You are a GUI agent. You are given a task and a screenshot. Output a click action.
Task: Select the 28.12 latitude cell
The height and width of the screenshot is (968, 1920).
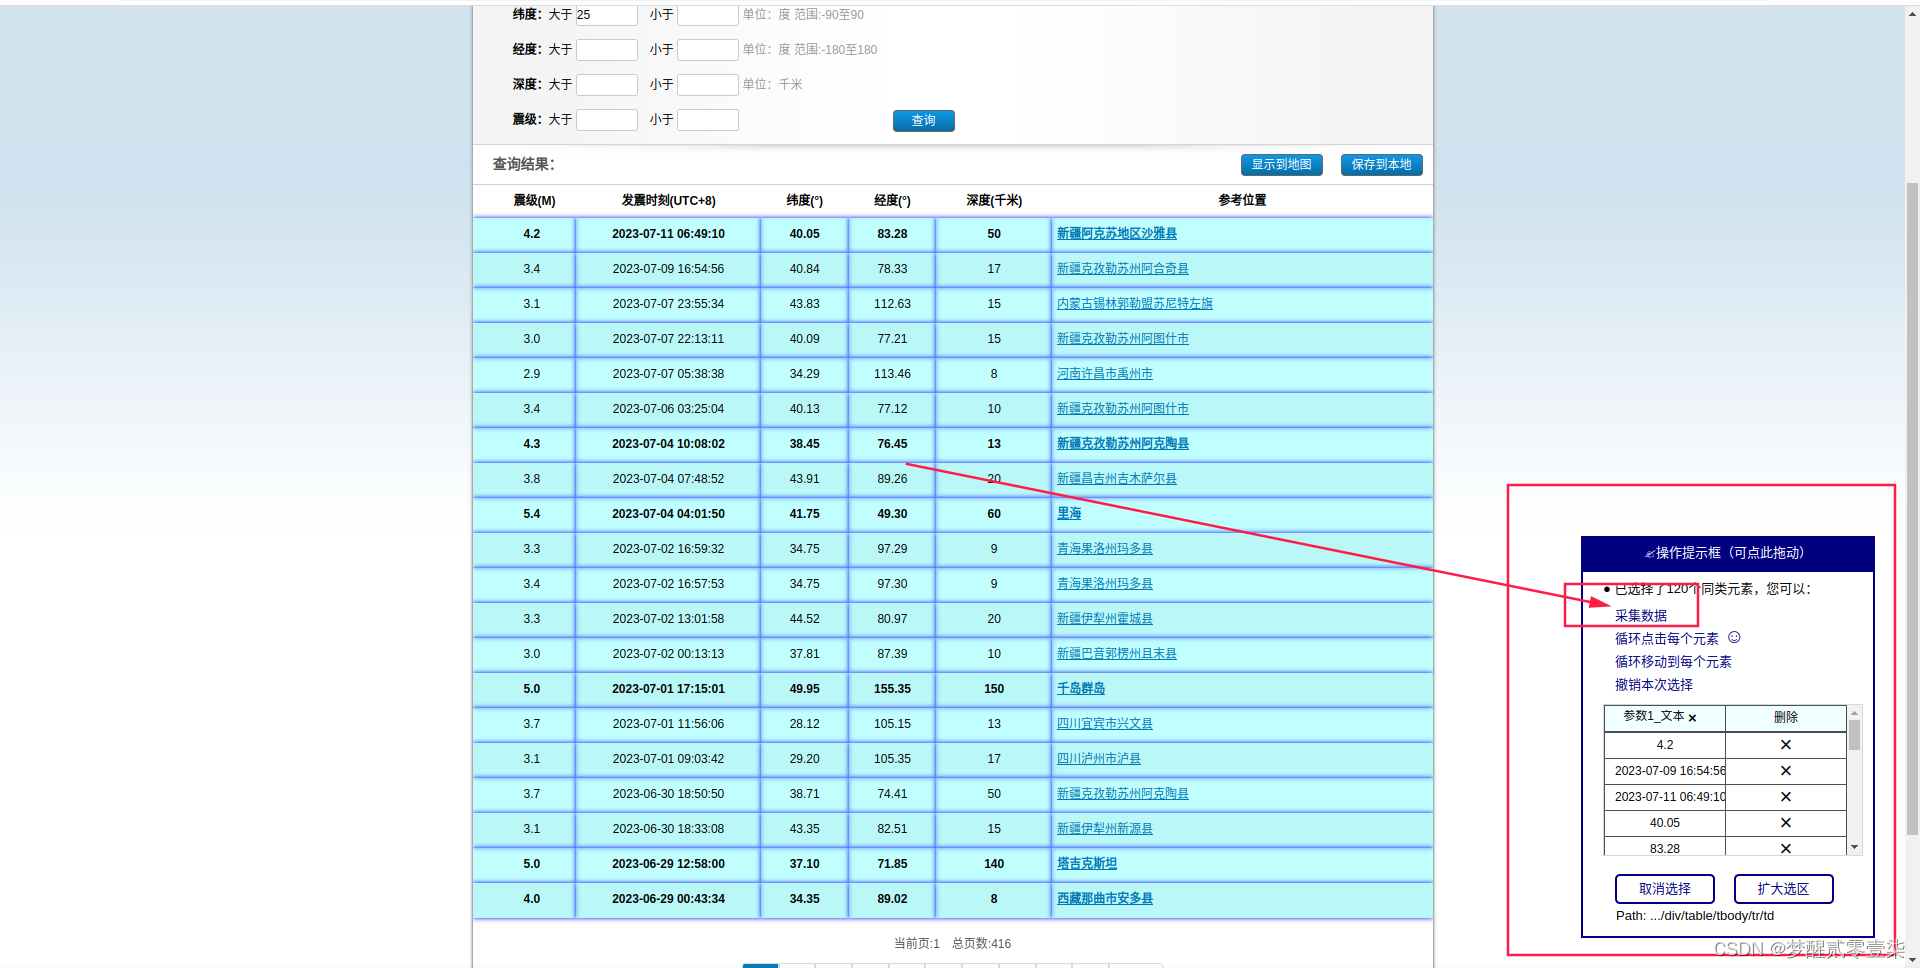click(804, 724)
